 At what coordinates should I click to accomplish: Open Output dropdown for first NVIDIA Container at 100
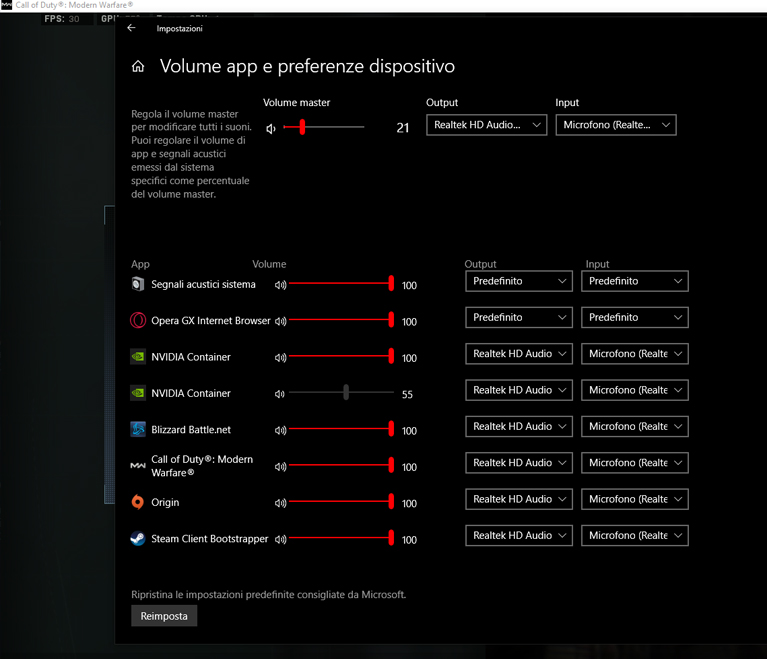point(519,354)
